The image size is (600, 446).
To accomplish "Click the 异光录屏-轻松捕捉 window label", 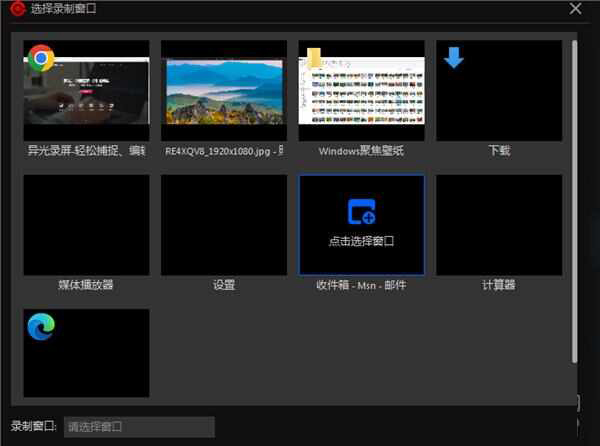I will click(86, 151).
